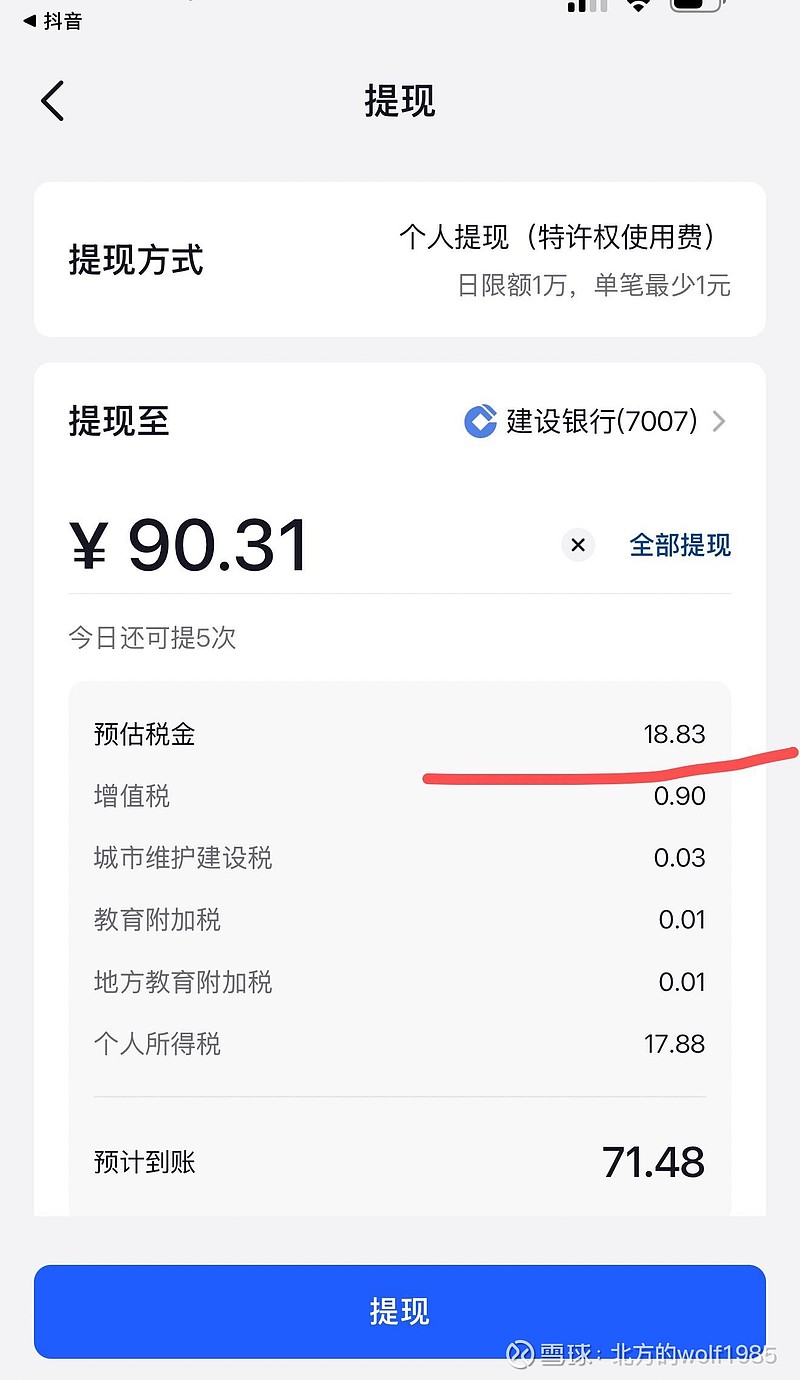The image size is (800, 1380).
Task: Click the 建设银行 bank logo icon
Action: [x=481, y=421]
